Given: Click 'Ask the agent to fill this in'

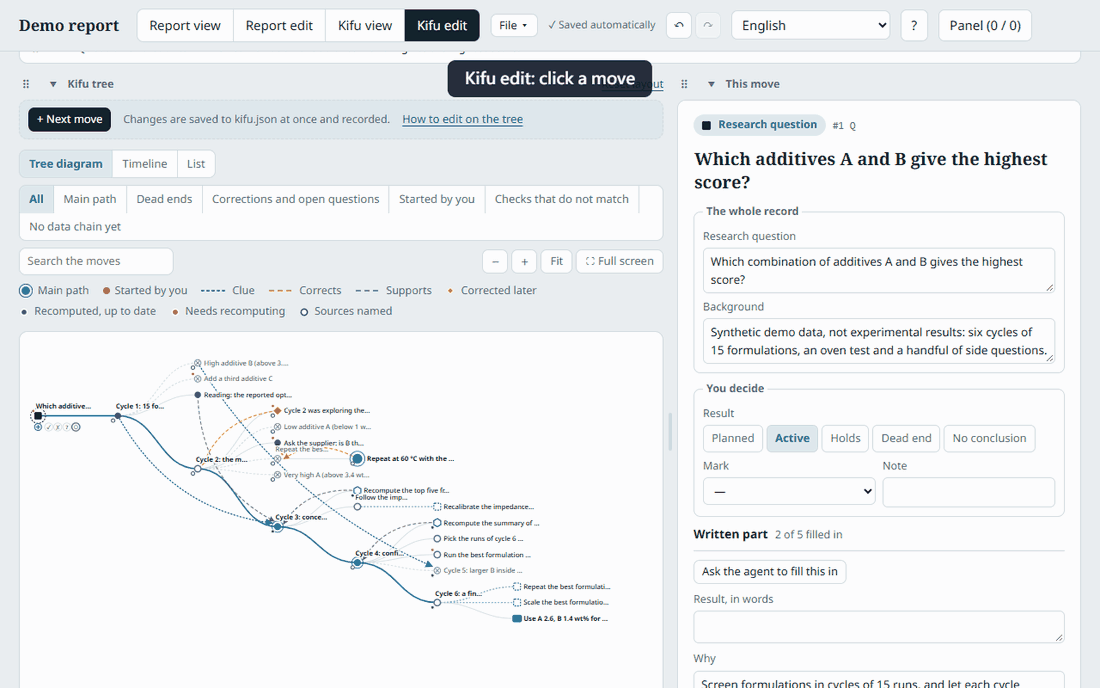Looking at the screenshot, I should click(770, 572).
